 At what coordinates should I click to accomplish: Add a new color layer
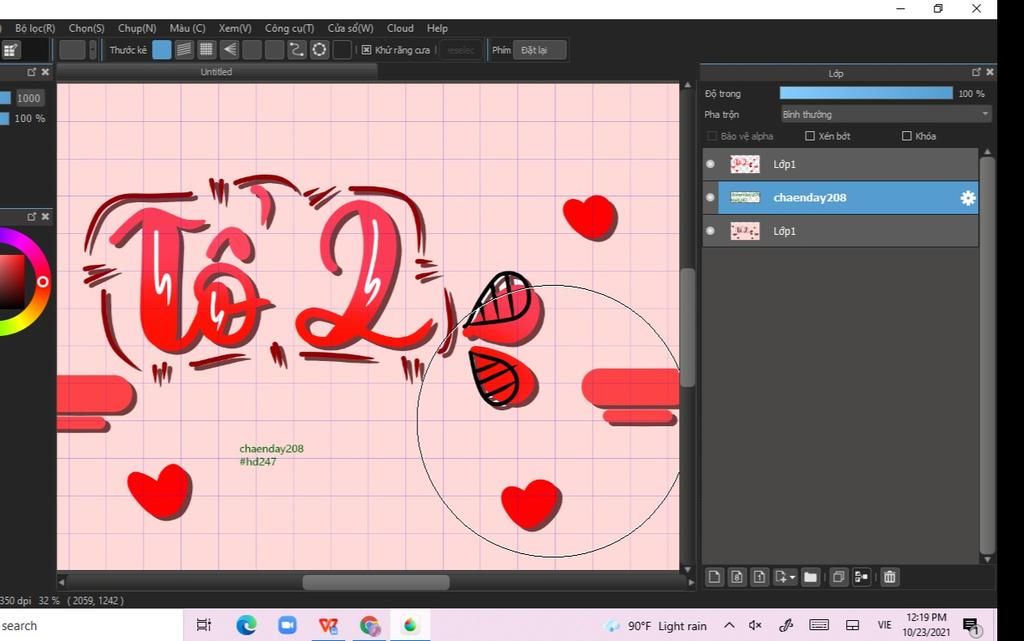click(x=714, y=577)
